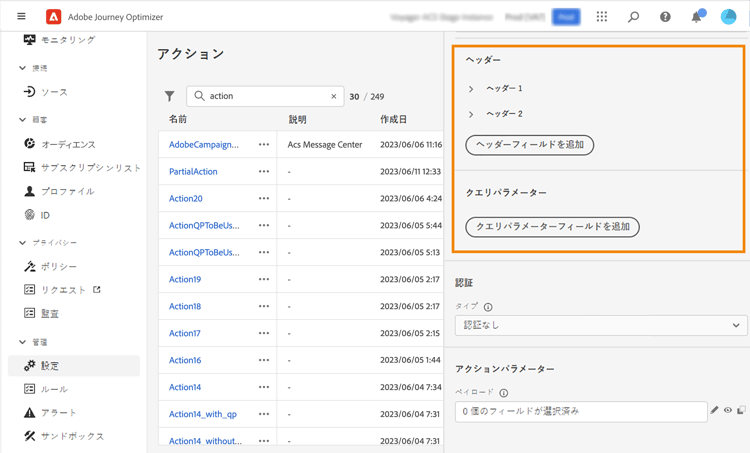Open more options for Action14 row

(x=264, y=387)
